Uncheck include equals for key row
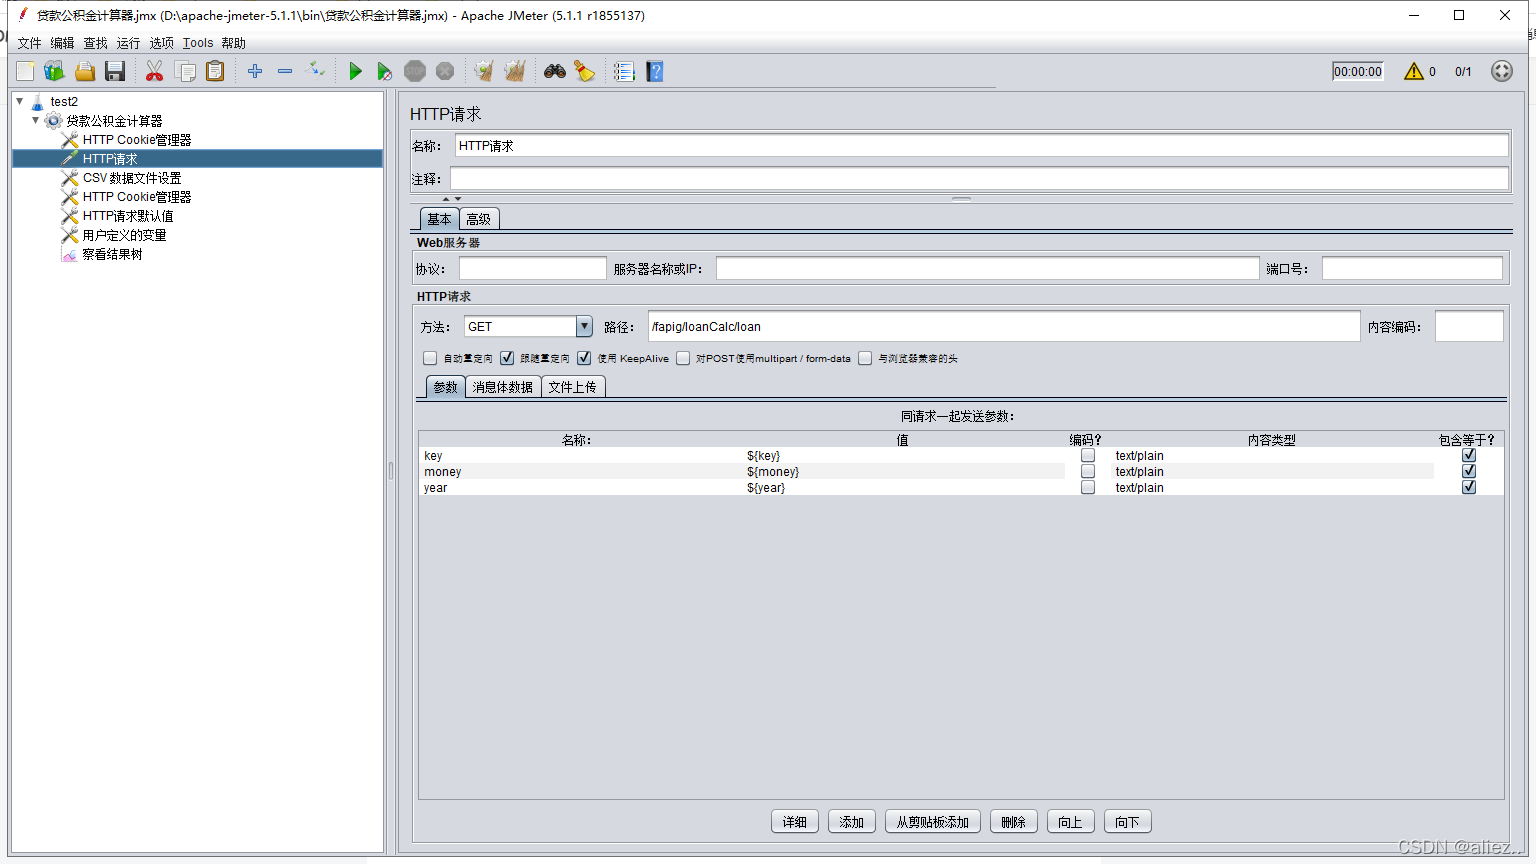This screenshot has height=864, width=1536. pos(1469,455)
